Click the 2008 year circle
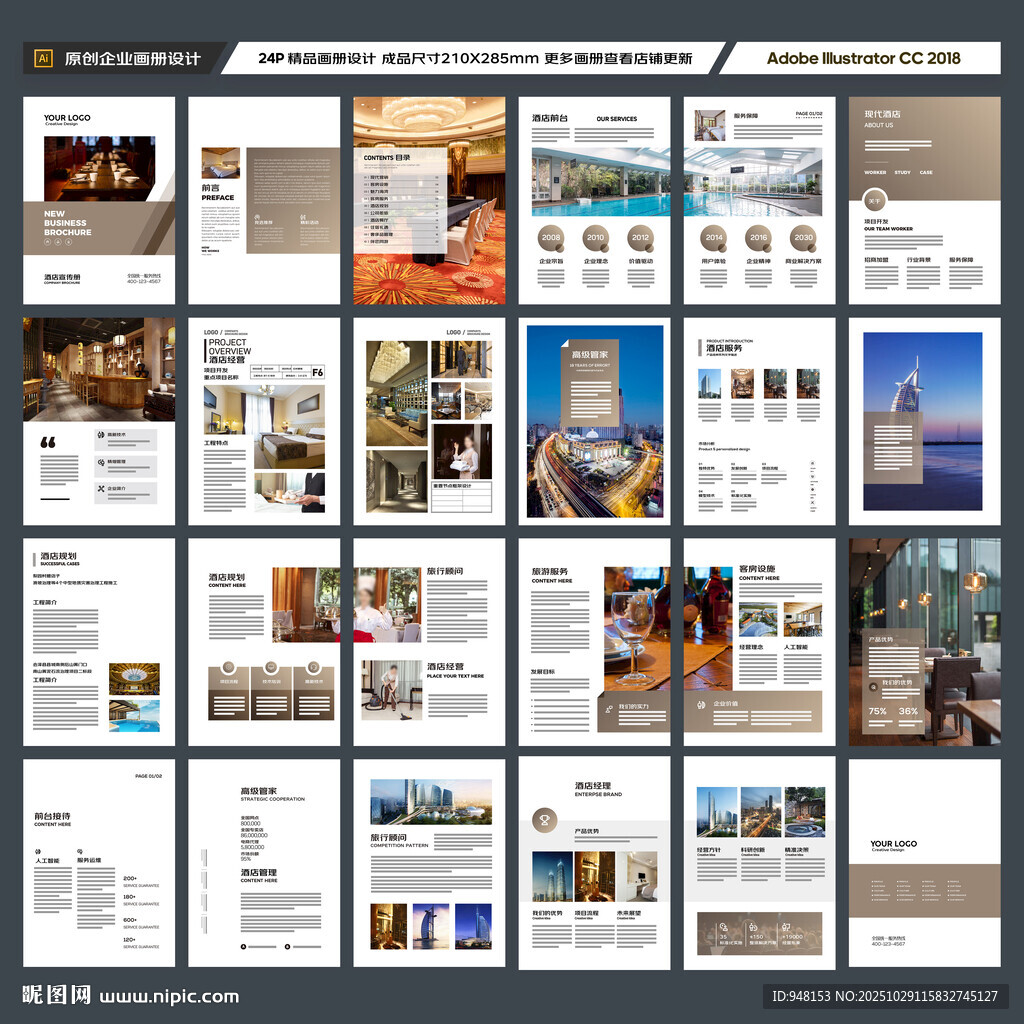The width and height of the screenshot is (1024, 1024). click(x=551, y=238)
